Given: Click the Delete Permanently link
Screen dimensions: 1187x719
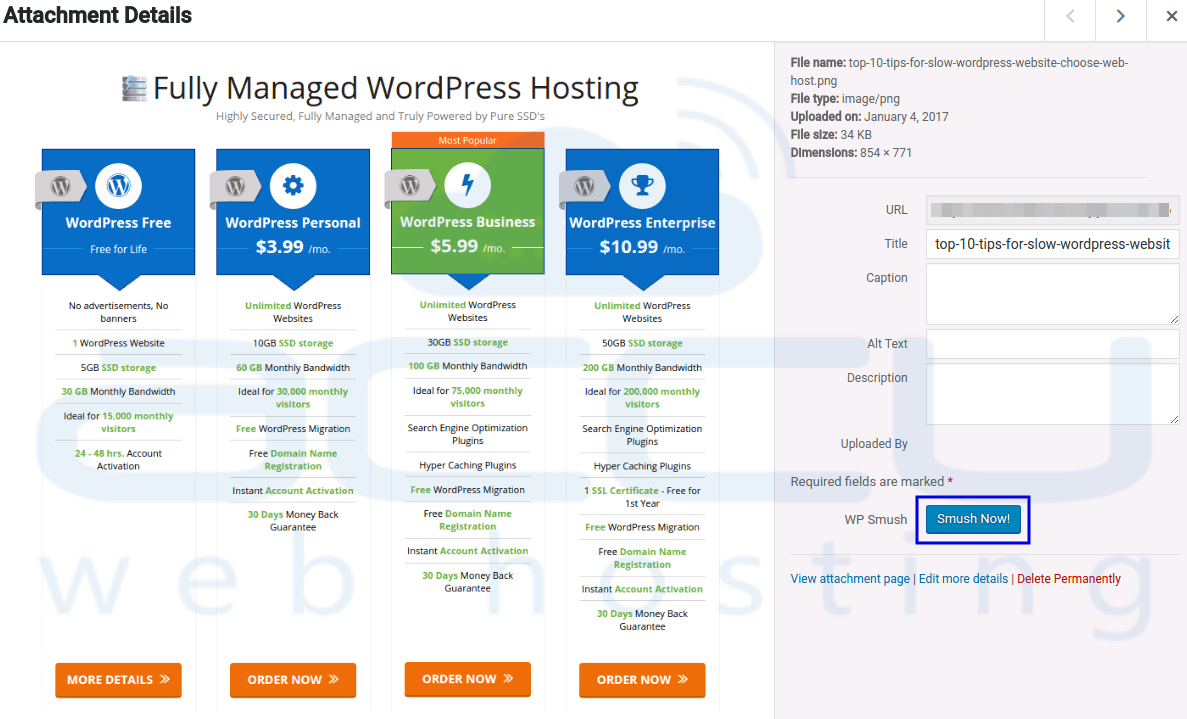Looking at the screenshot, I should [x=1068, y=579].
